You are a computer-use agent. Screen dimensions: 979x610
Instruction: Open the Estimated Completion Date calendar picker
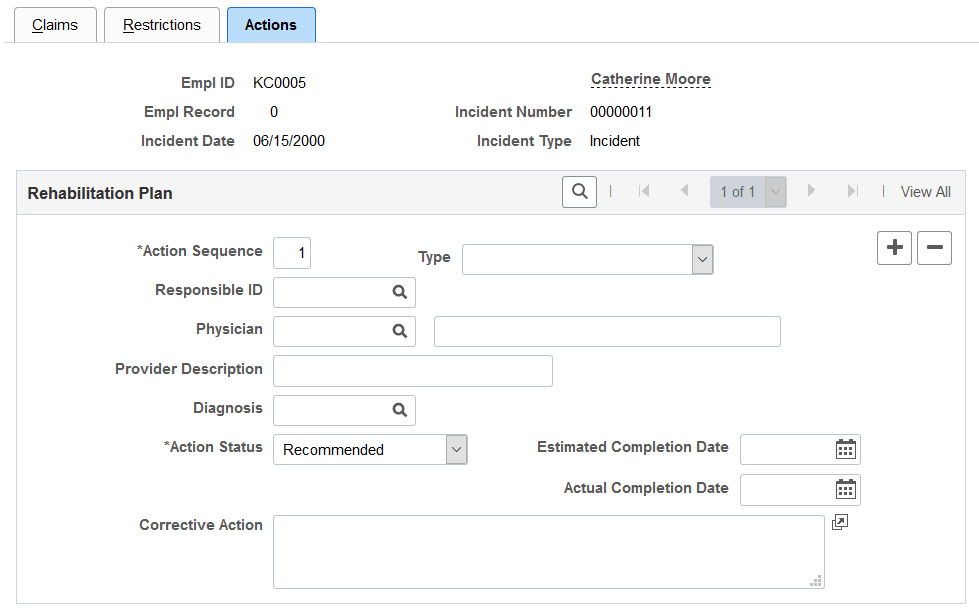[x=846, y=449]
